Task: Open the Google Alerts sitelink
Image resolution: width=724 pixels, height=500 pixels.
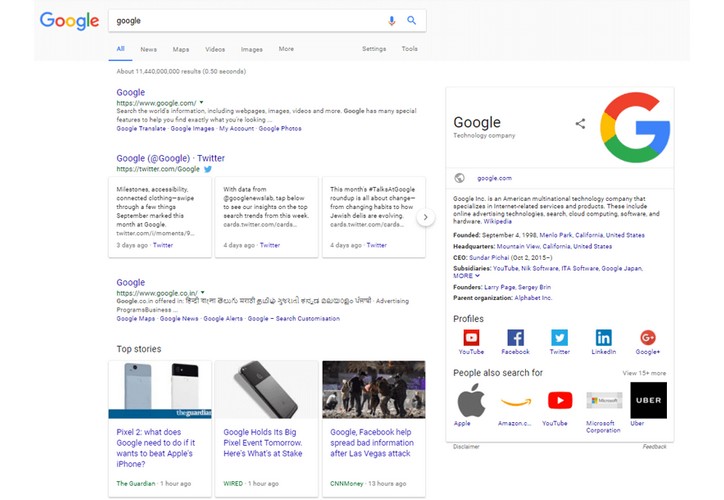Action: [x=223, y=319]
